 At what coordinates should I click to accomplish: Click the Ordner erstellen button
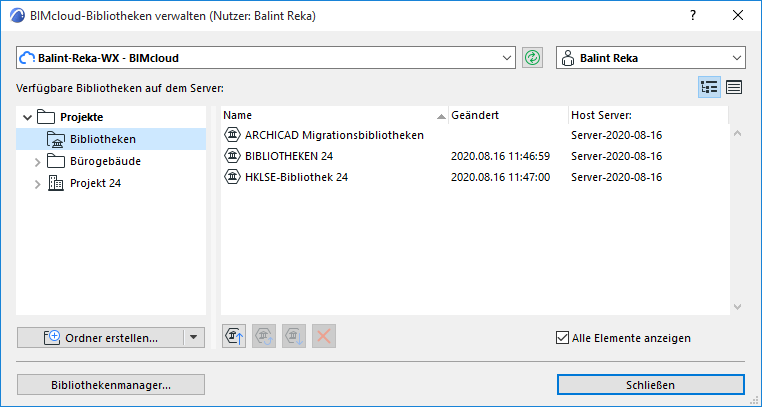coord(100,337)
